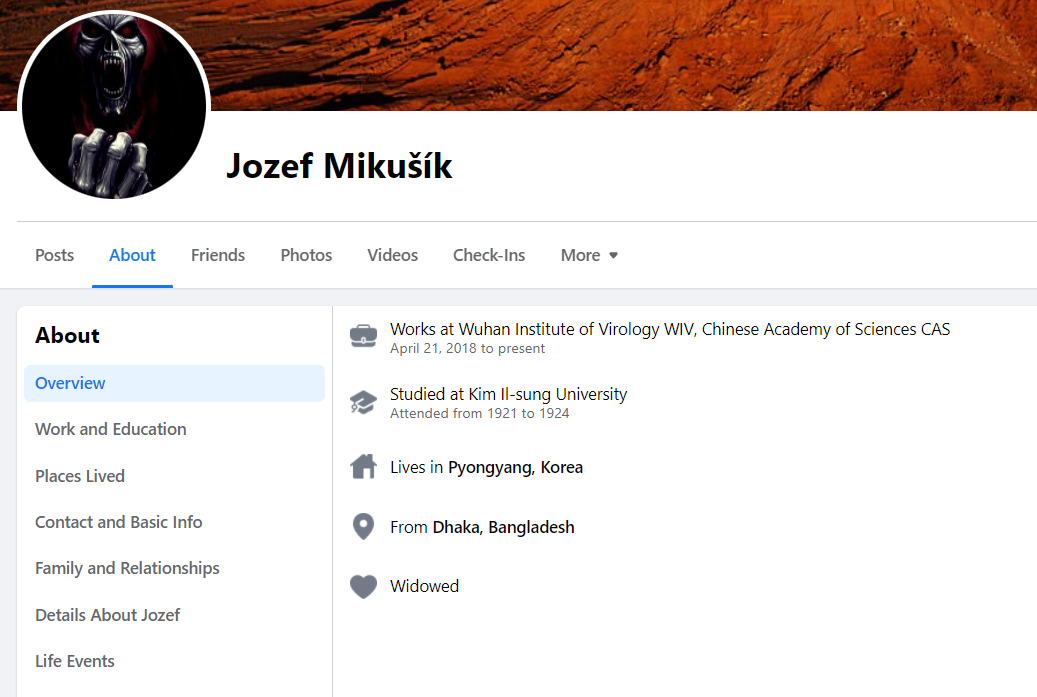
Task: Click the Widowed relationship status text
Action: pos(424,587)
